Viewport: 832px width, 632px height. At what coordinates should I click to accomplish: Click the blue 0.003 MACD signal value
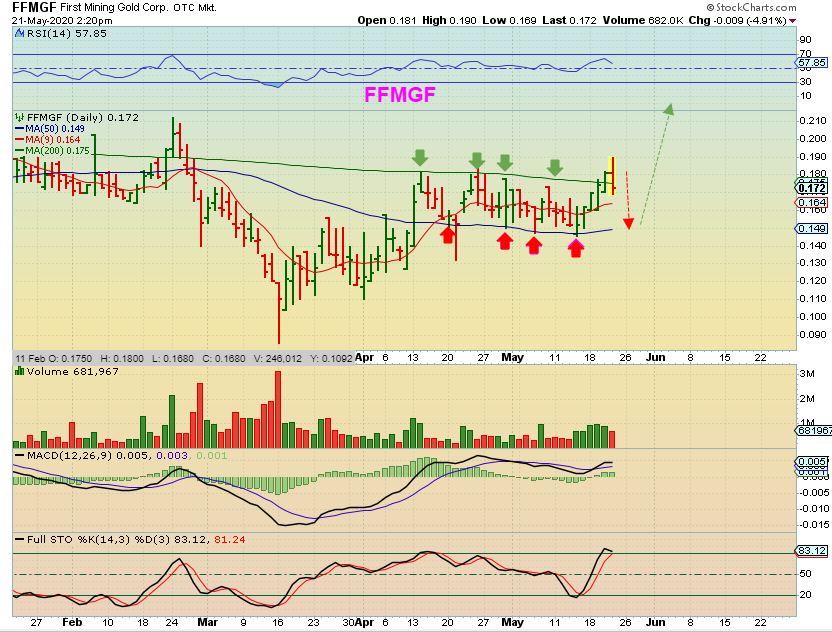[x=172, y=455]
